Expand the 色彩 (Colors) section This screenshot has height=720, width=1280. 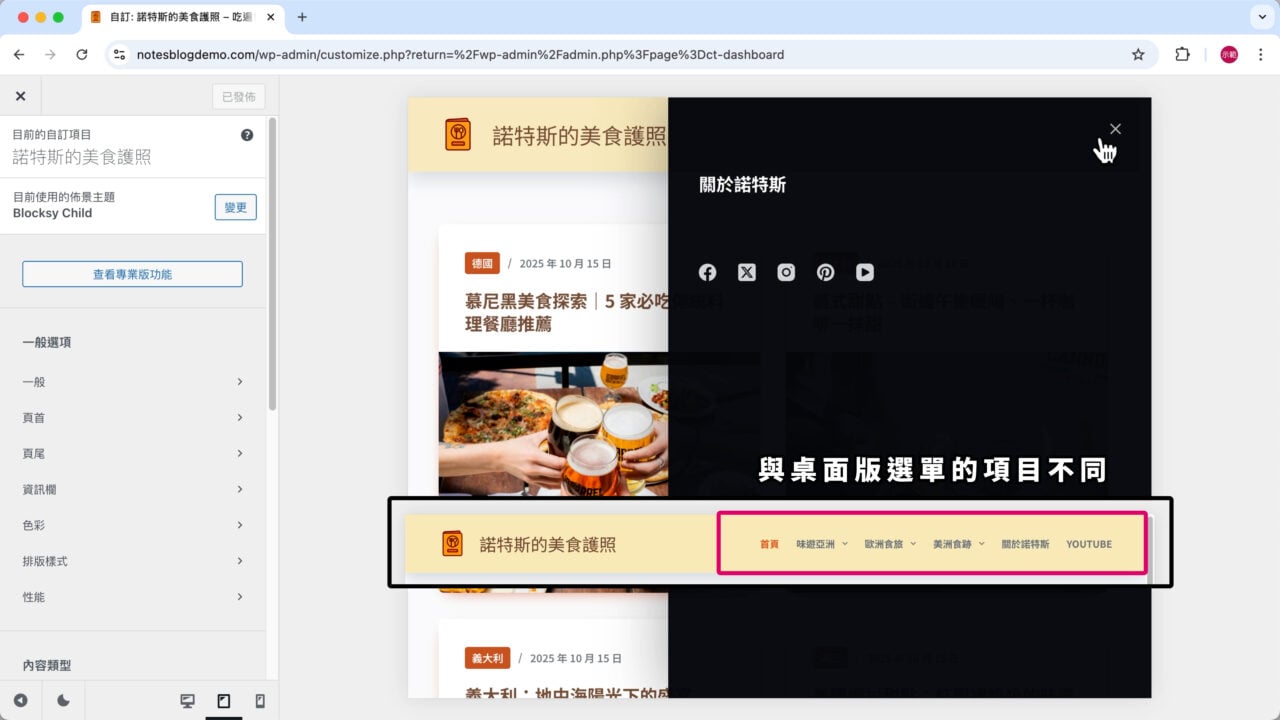(133, 525)
